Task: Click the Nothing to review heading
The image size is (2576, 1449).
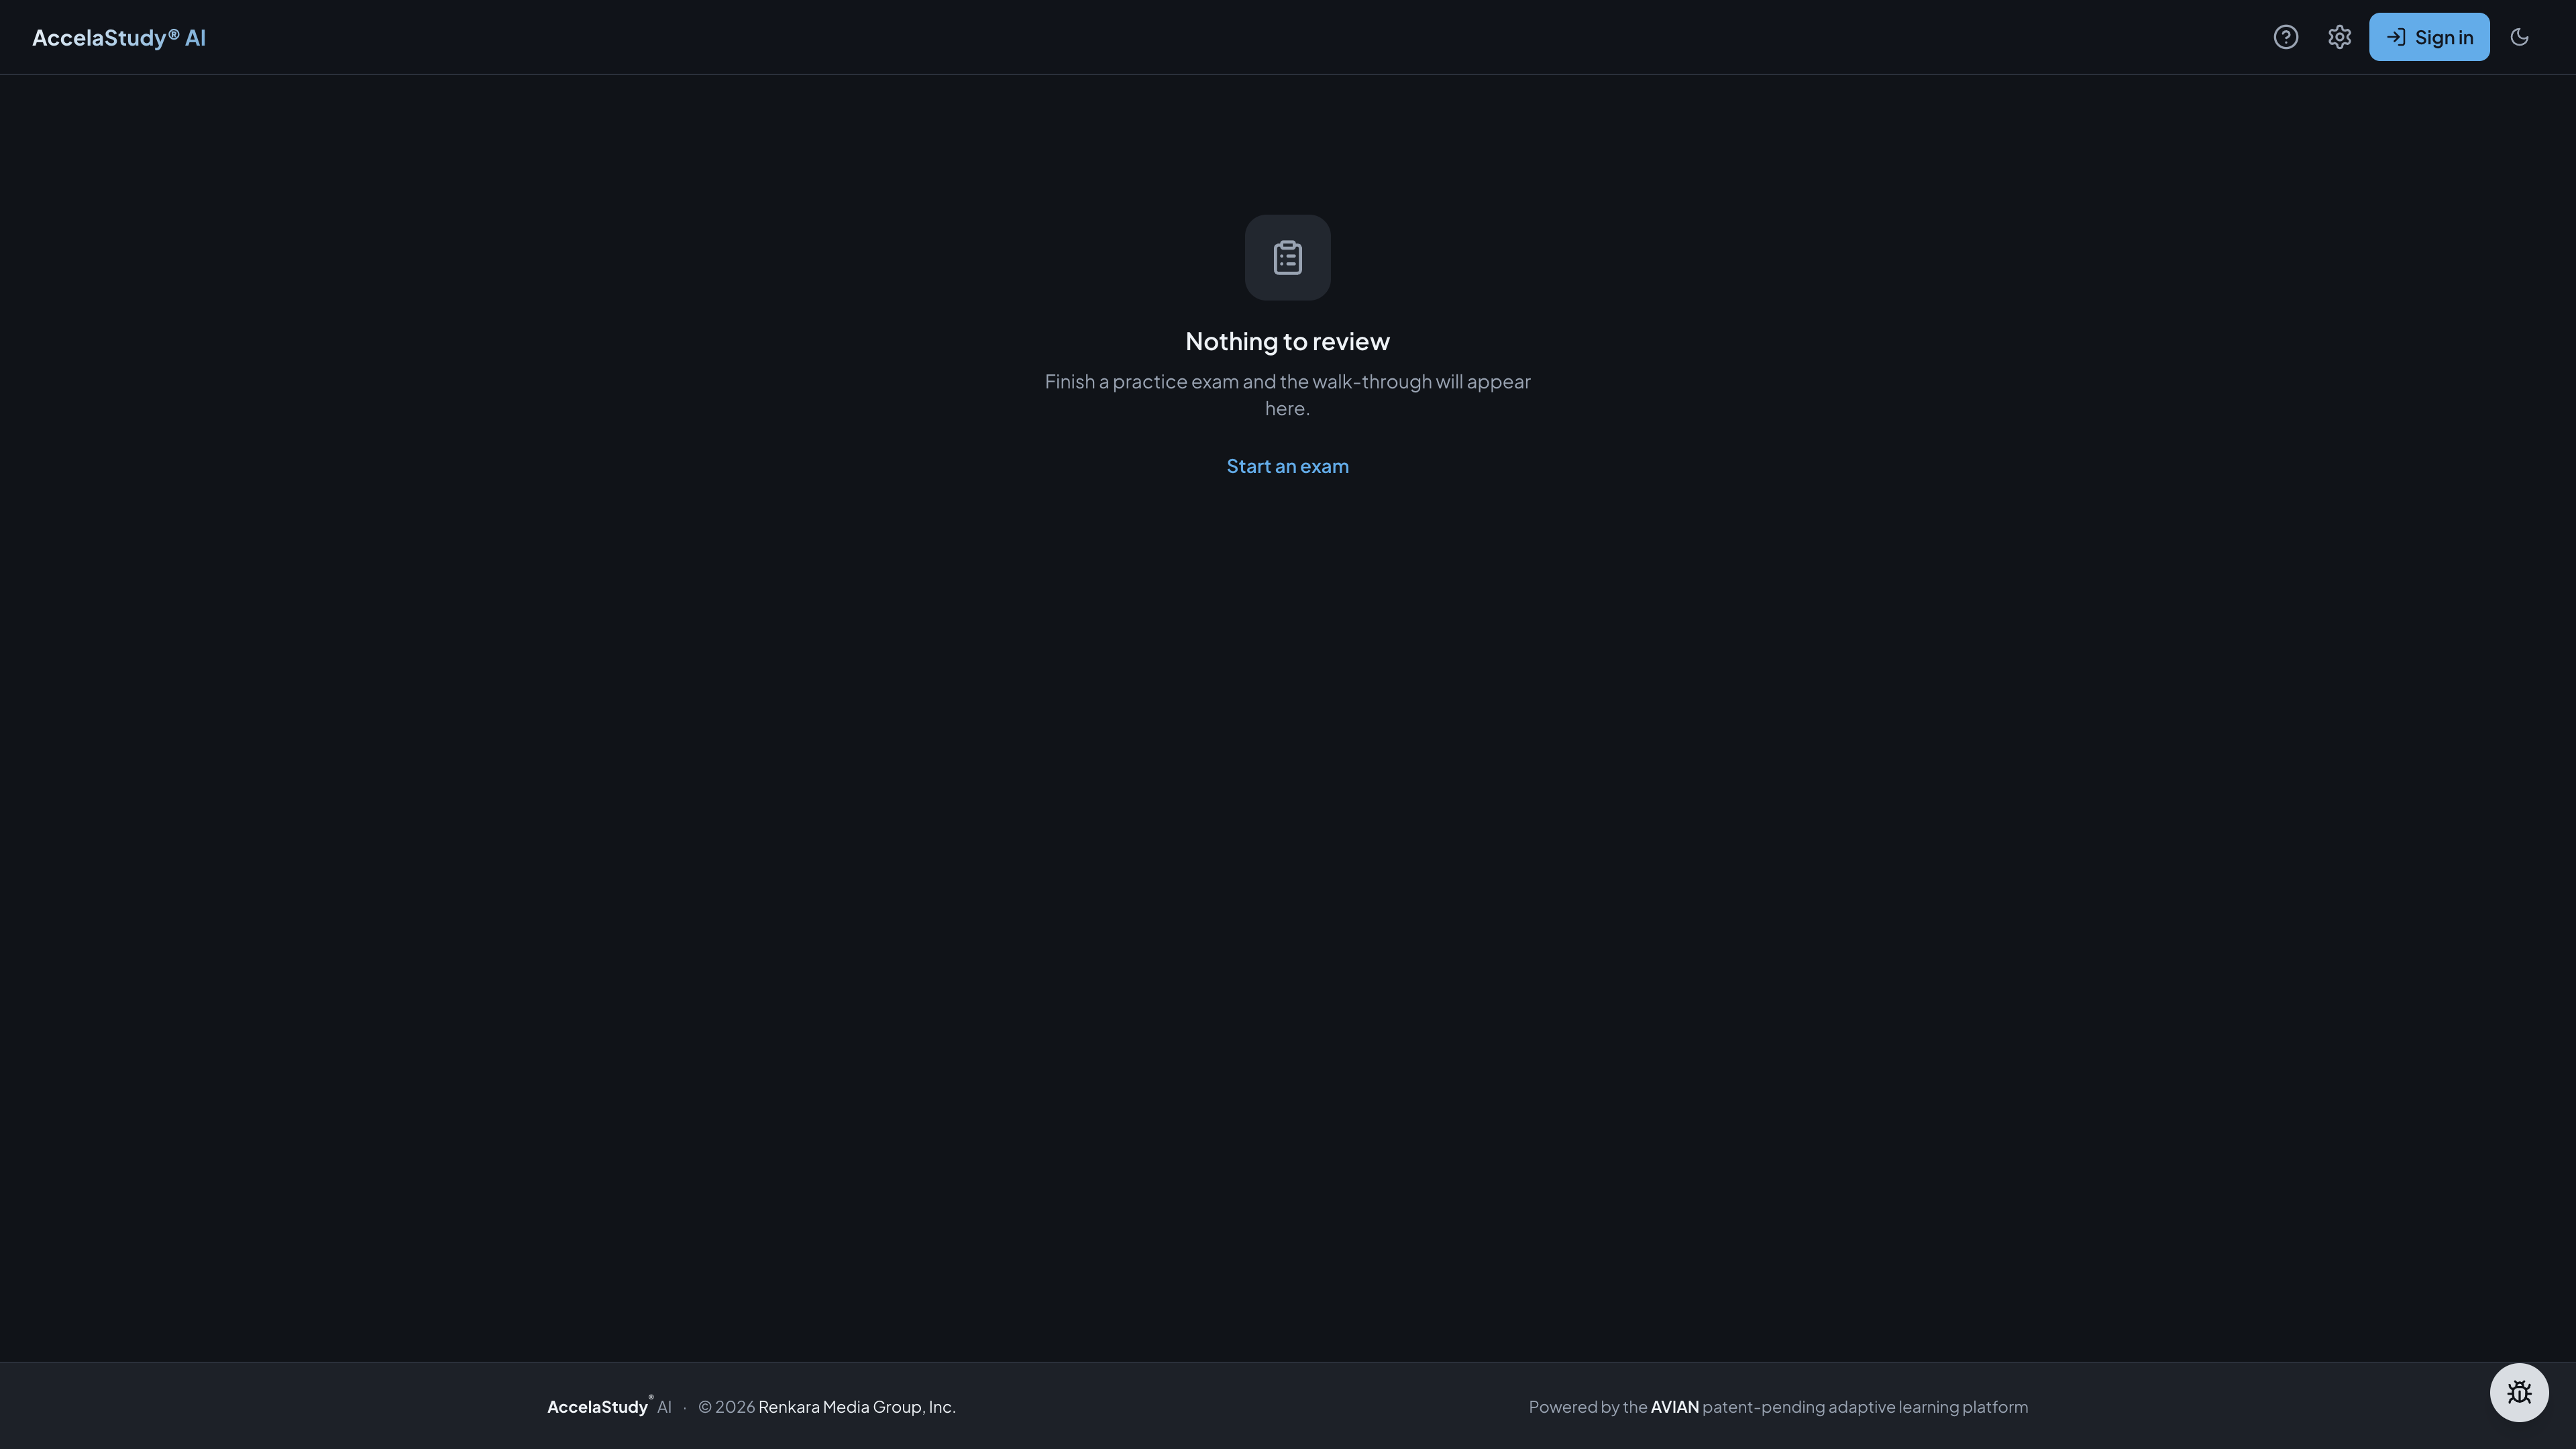Action: coord(1287,341)
